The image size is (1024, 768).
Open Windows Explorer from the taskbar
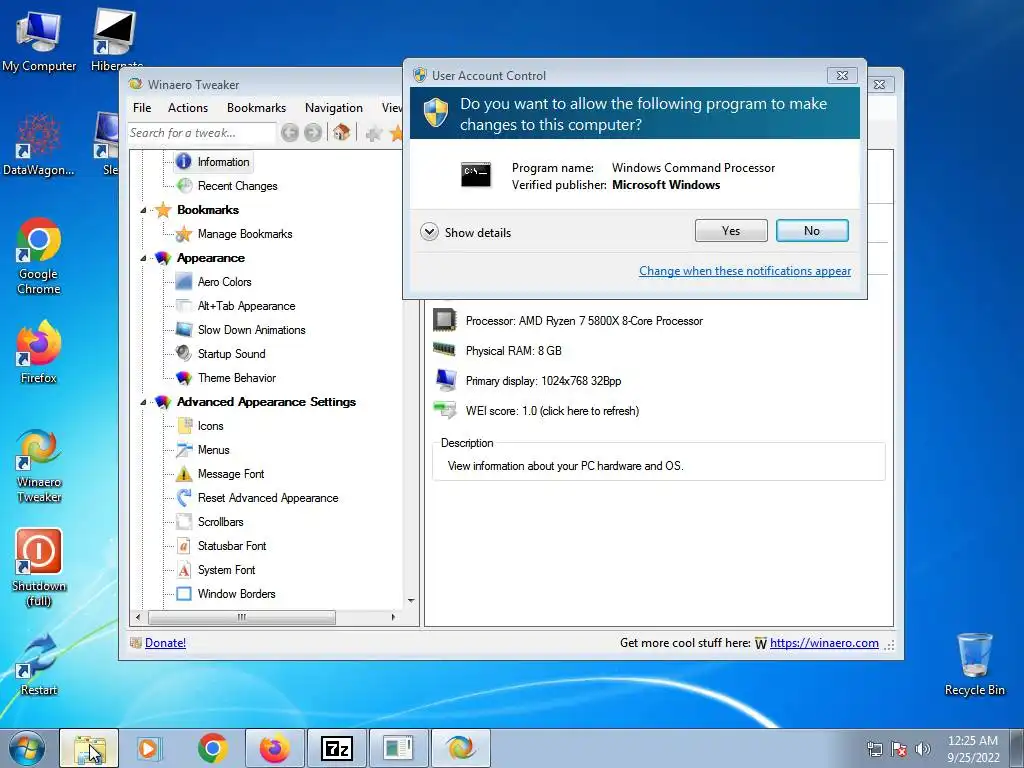89,749
